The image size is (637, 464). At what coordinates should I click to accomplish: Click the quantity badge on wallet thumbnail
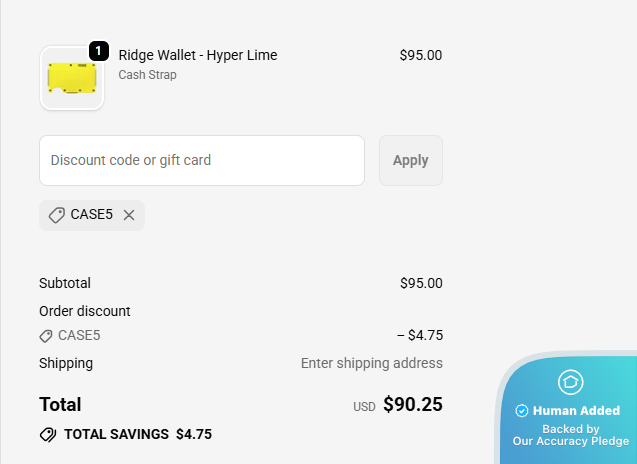click(98, 50)
